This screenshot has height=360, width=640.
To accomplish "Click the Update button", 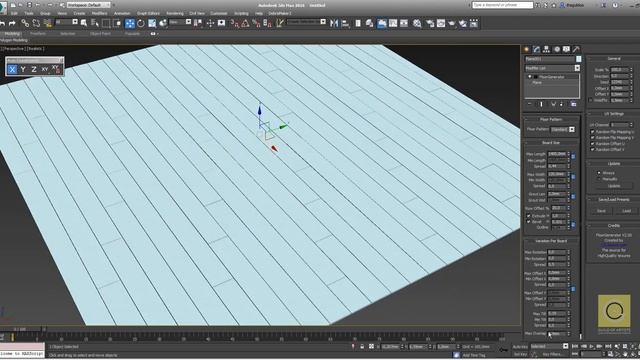I will pos(614,186).
